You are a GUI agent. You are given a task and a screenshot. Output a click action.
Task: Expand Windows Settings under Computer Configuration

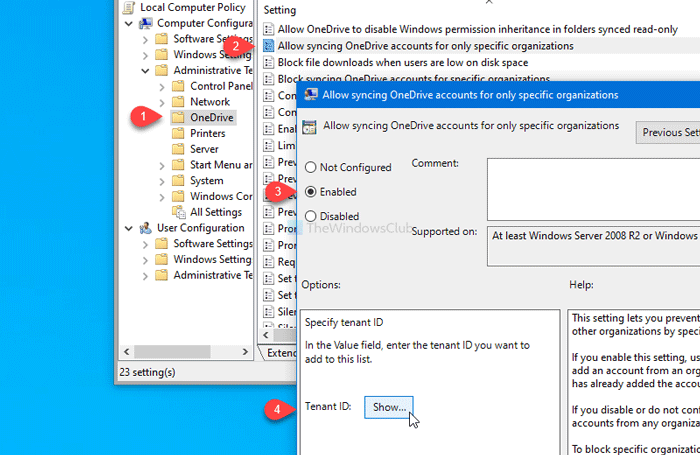pyautogui.click(x=145, y=55)
